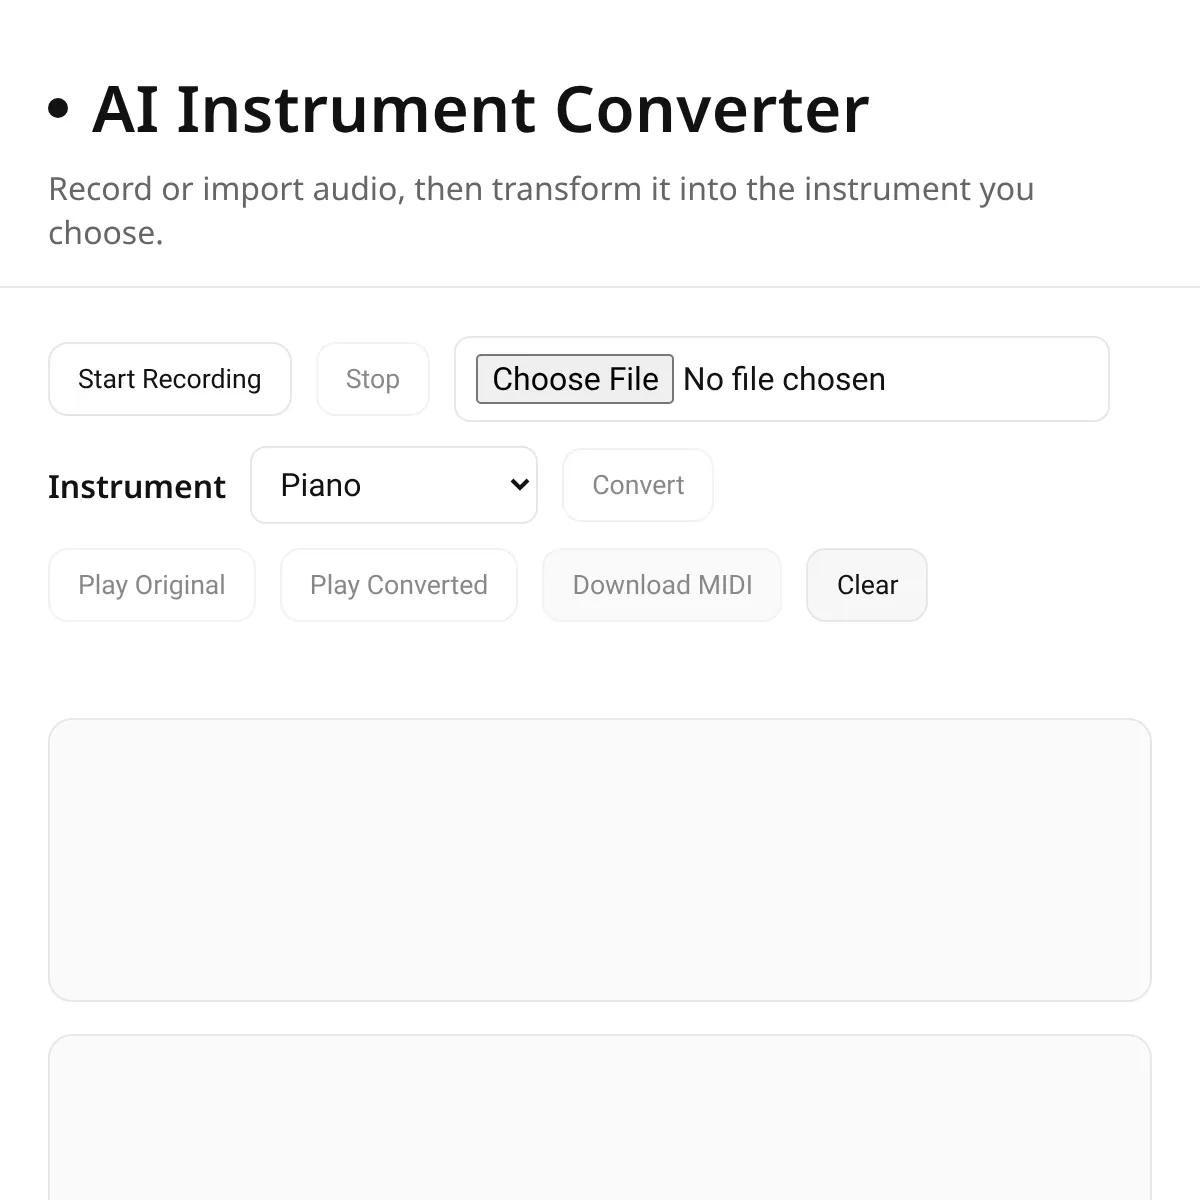The width and height of the screenshot is (1200, 1200).
Task: Click the bullet dot before the title
Action: tap(59, 109)
